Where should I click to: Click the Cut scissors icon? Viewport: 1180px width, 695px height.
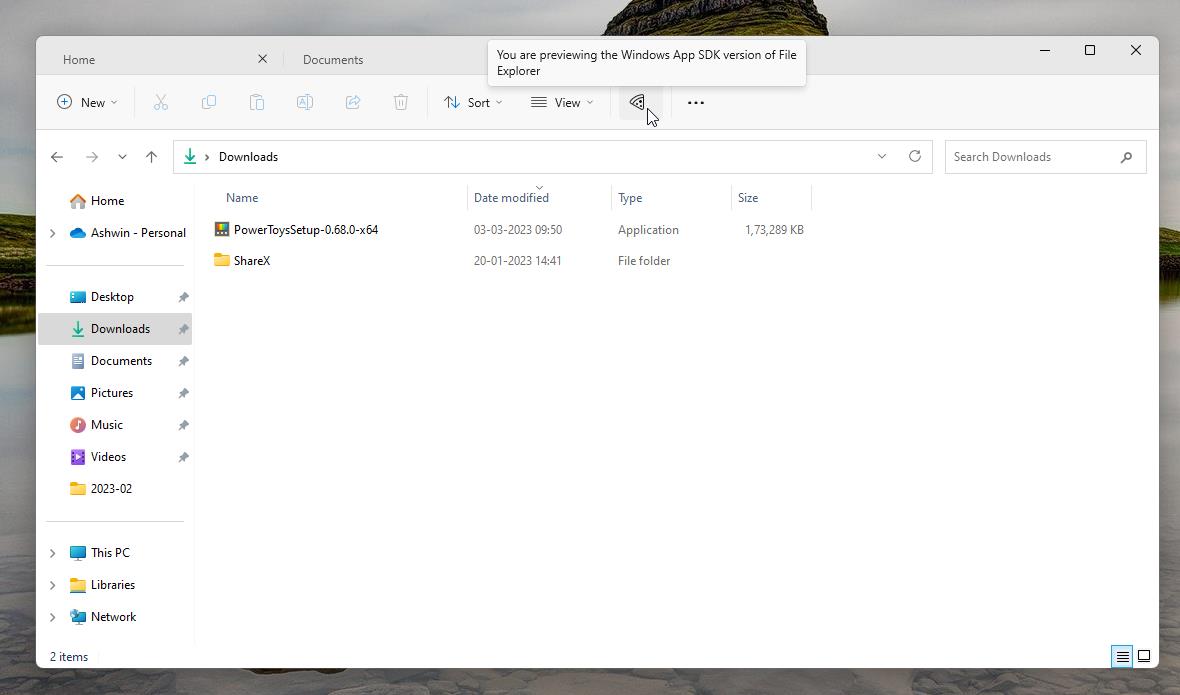click(x=160, y=102)
